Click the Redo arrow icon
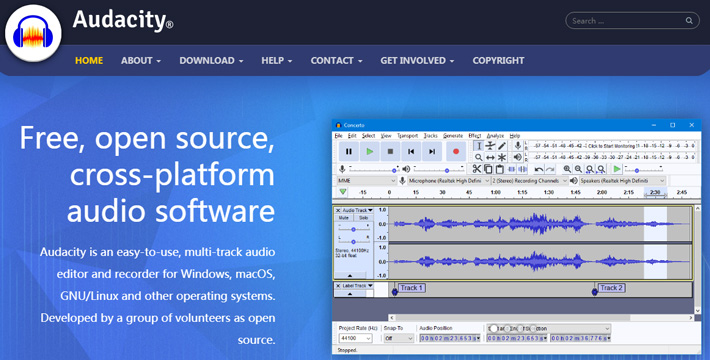This screenshot has width=710, height=360. pyautogui.click(x=550, y=169)
